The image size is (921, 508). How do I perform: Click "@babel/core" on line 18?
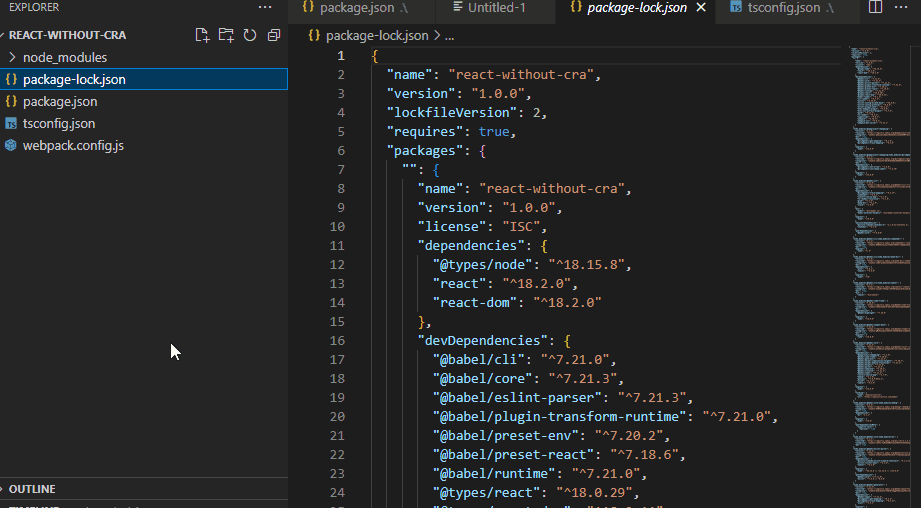[x=482, y=379]
